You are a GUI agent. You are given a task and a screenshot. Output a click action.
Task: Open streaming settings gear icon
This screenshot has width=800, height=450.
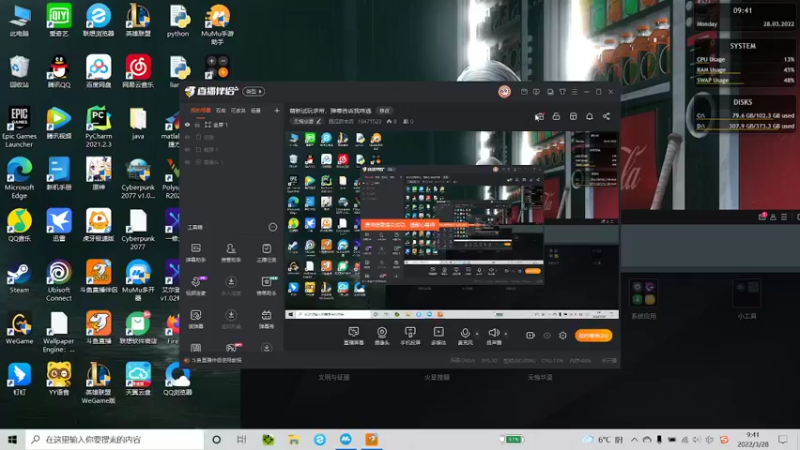(563, 335)
